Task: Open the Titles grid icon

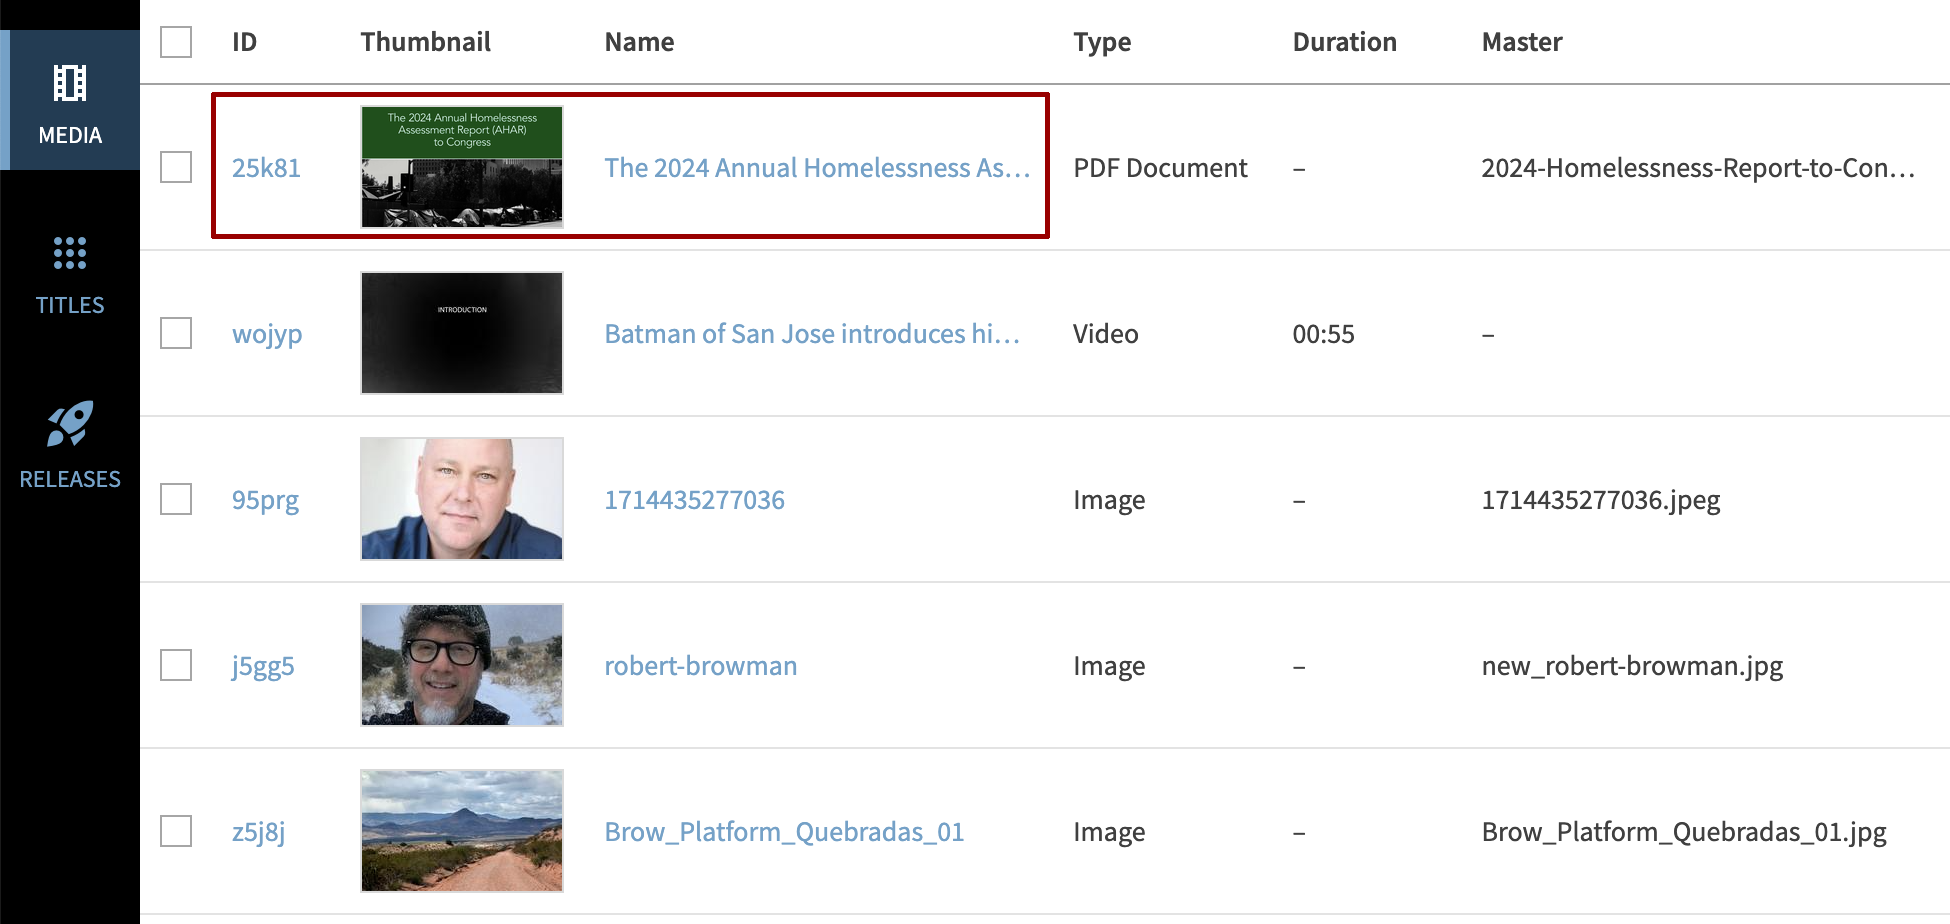Action: click(x=70, y=254)
